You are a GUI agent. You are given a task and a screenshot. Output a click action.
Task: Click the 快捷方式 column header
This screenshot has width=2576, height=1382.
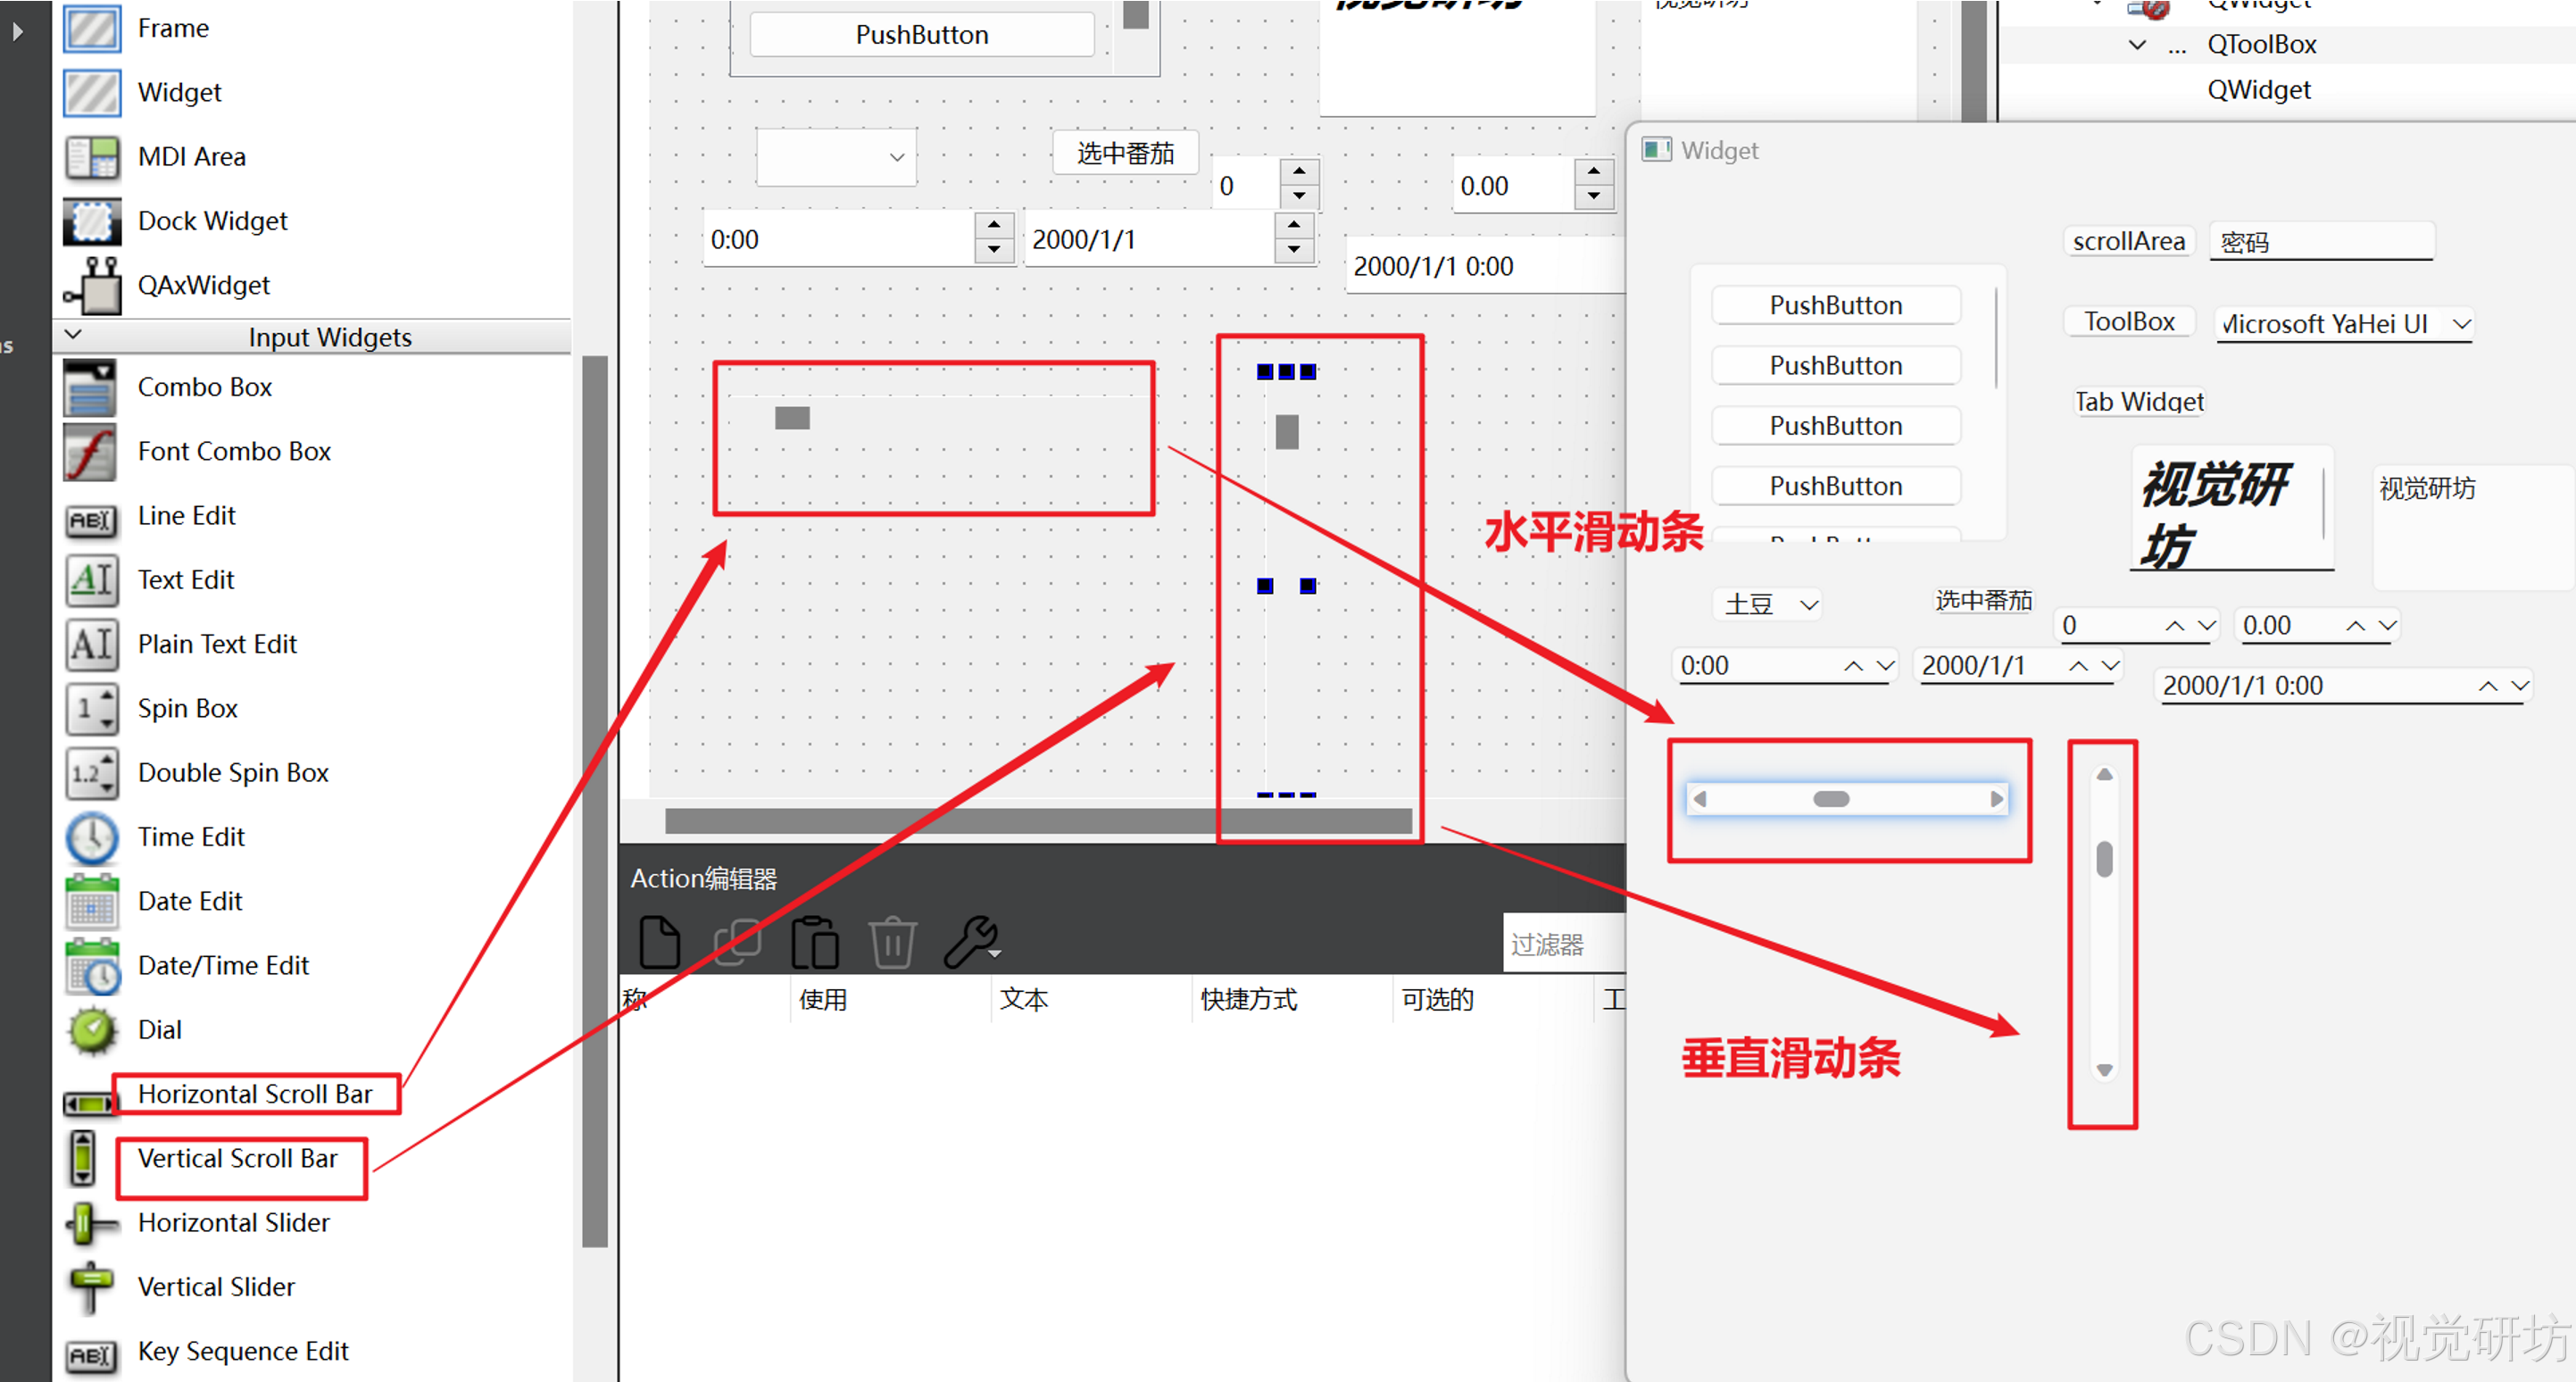click(1248, 999)
